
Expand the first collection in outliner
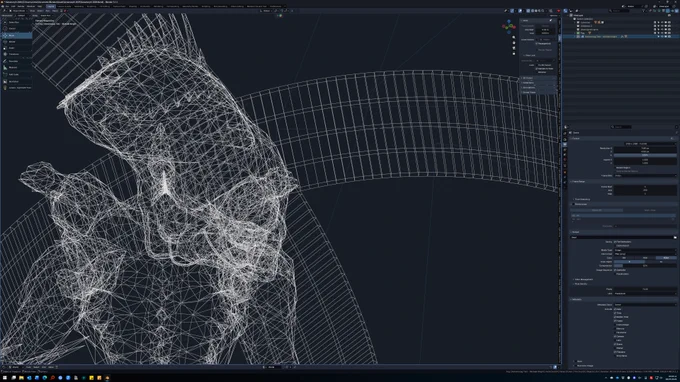[575, 22]
